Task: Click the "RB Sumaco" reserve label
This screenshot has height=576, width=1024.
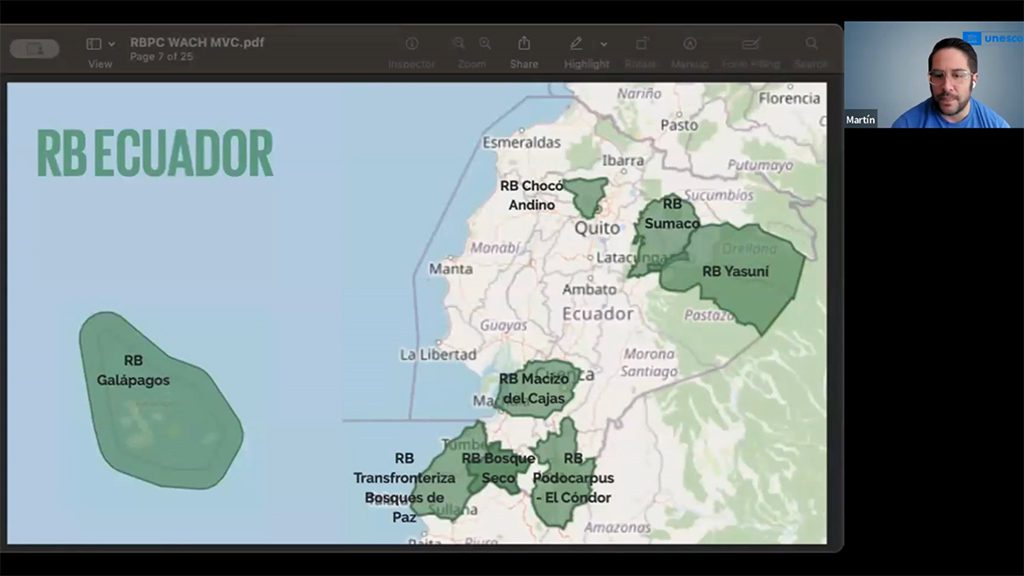Action: 672,214
